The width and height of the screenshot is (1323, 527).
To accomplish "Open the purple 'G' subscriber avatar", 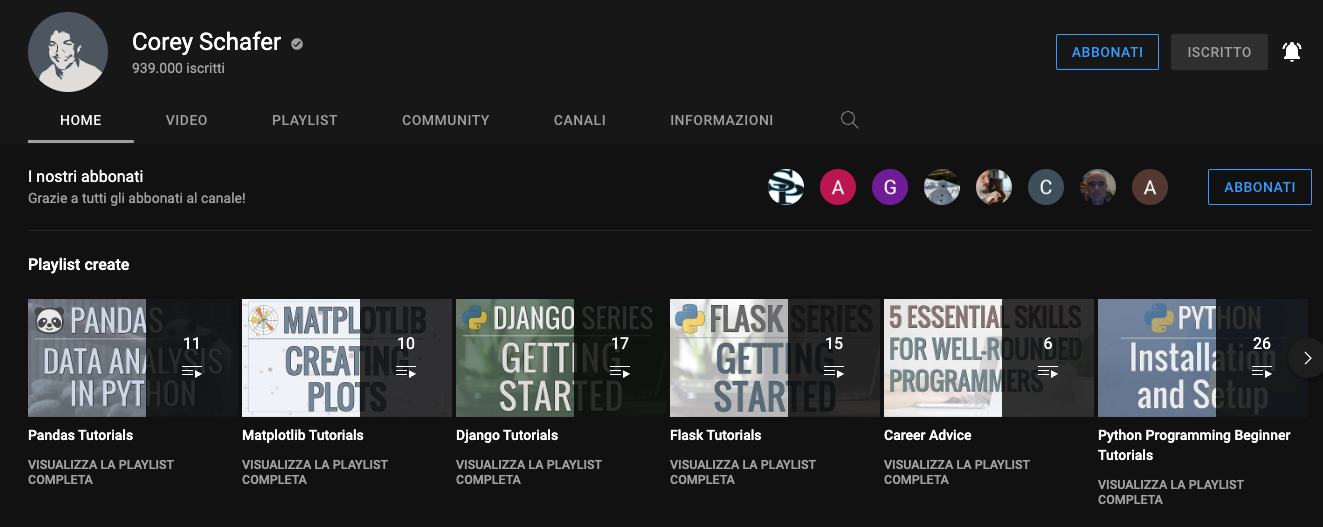I will point(890,187).
